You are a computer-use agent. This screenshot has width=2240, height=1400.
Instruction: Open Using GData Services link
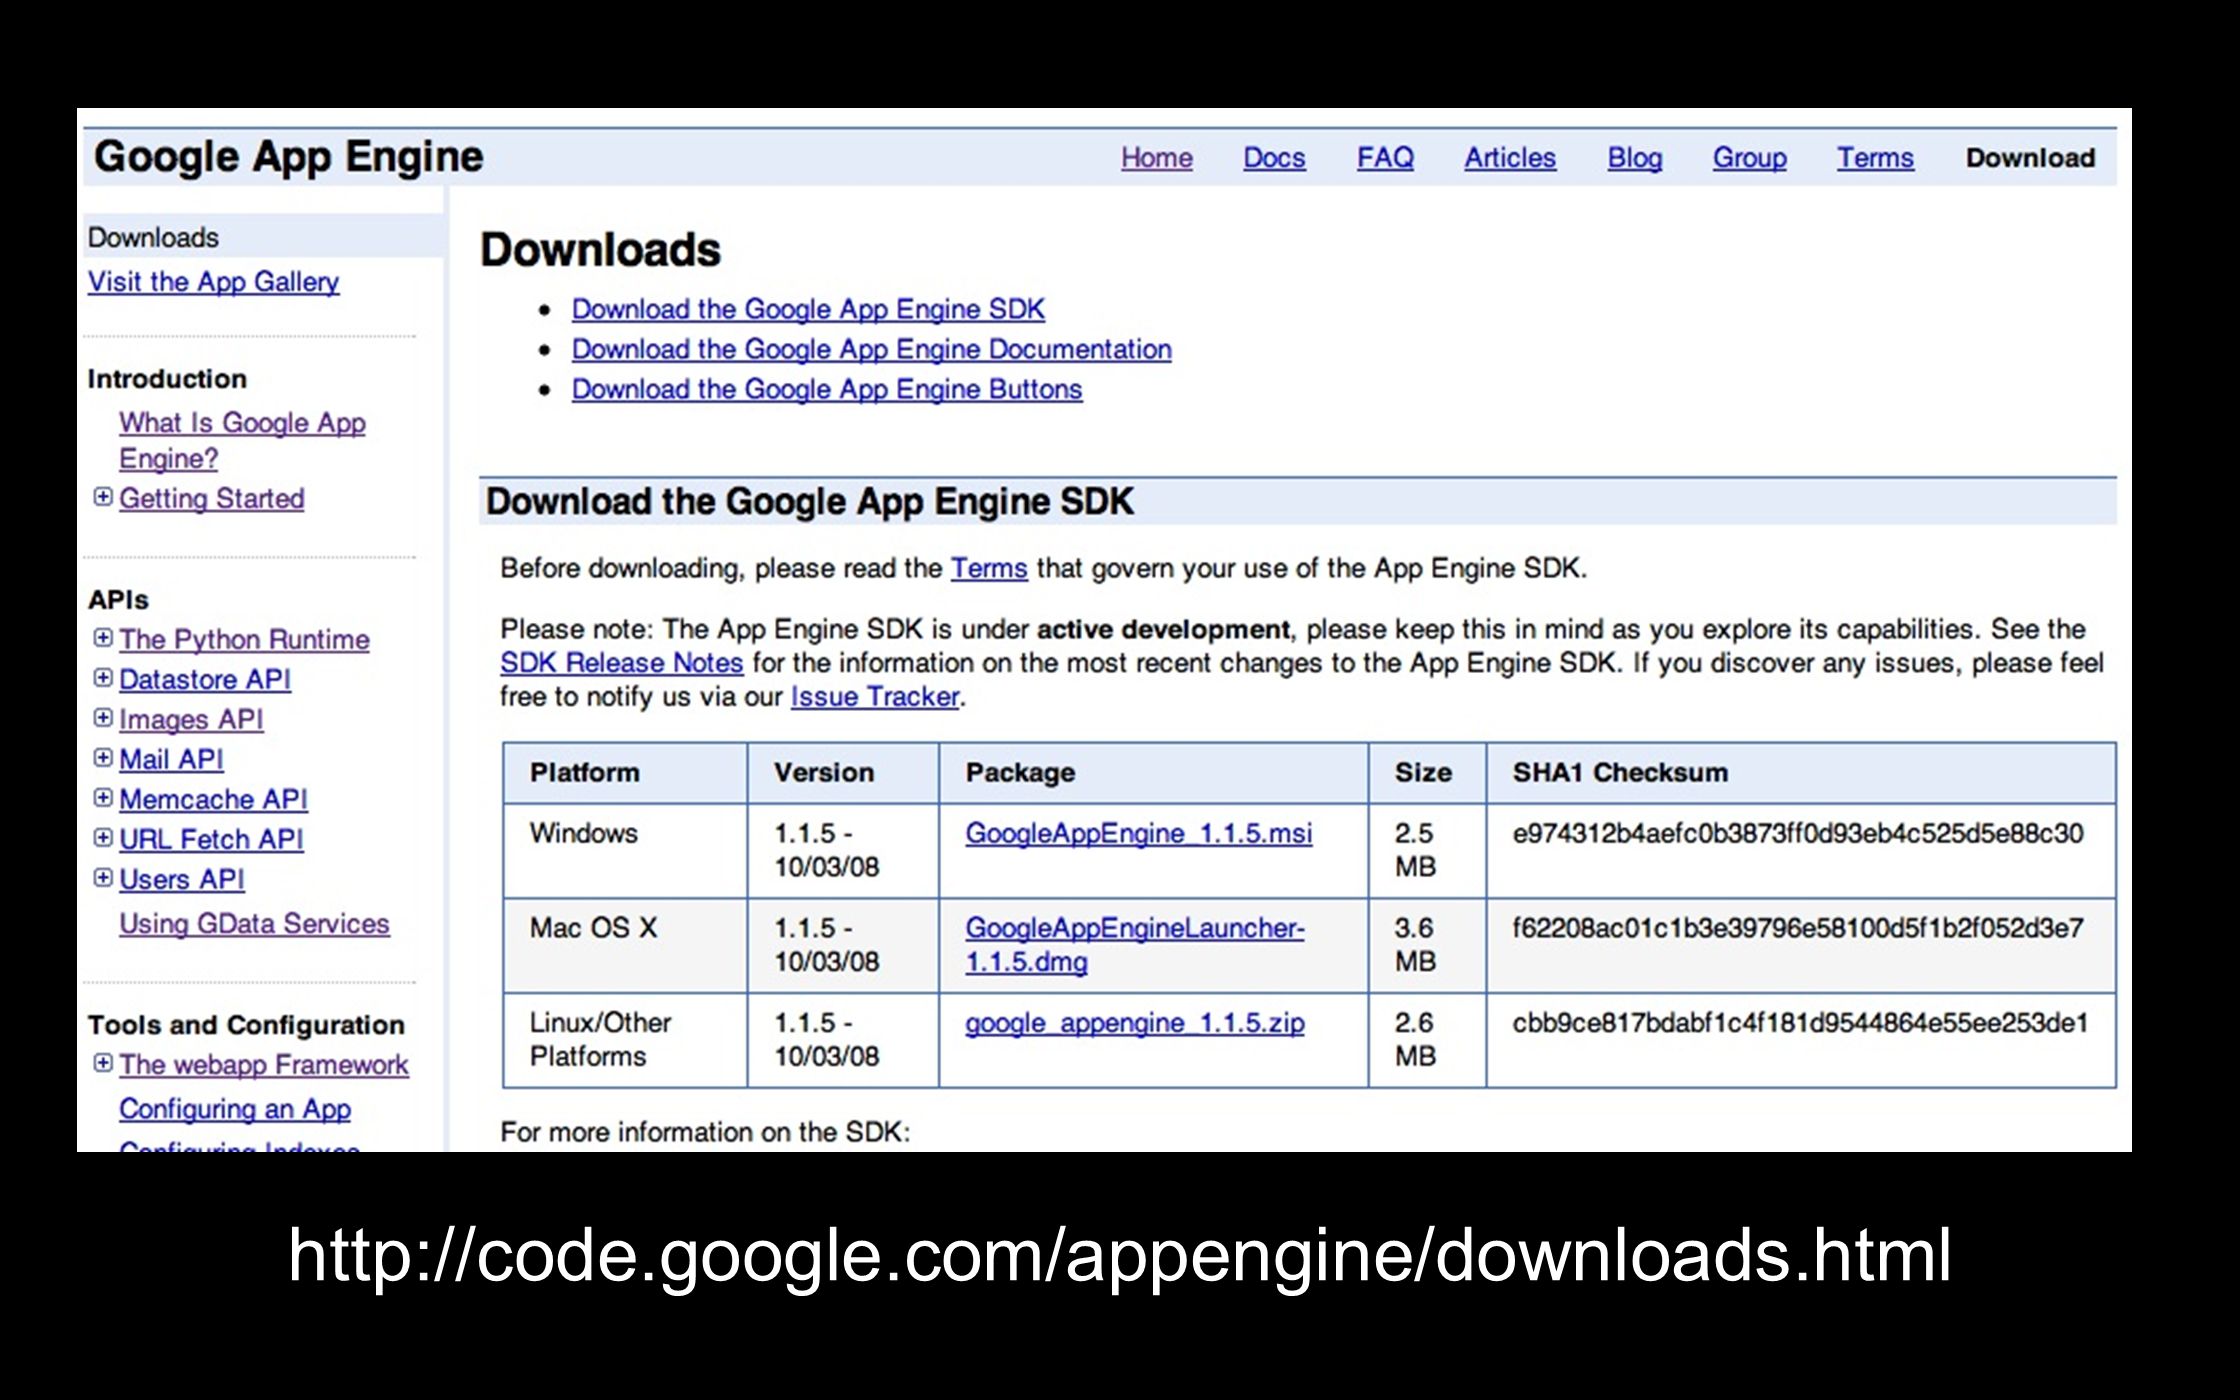(x=254, y=923)
